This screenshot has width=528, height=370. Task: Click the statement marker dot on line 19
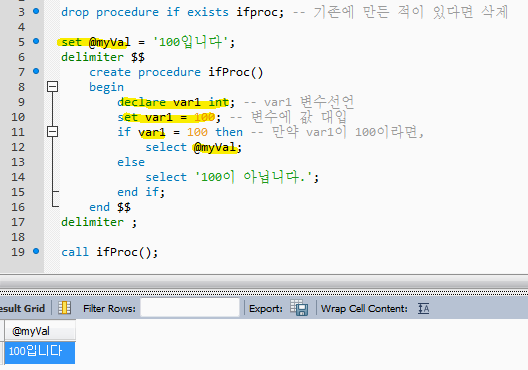pyautogui.click(x=36, y=251)
